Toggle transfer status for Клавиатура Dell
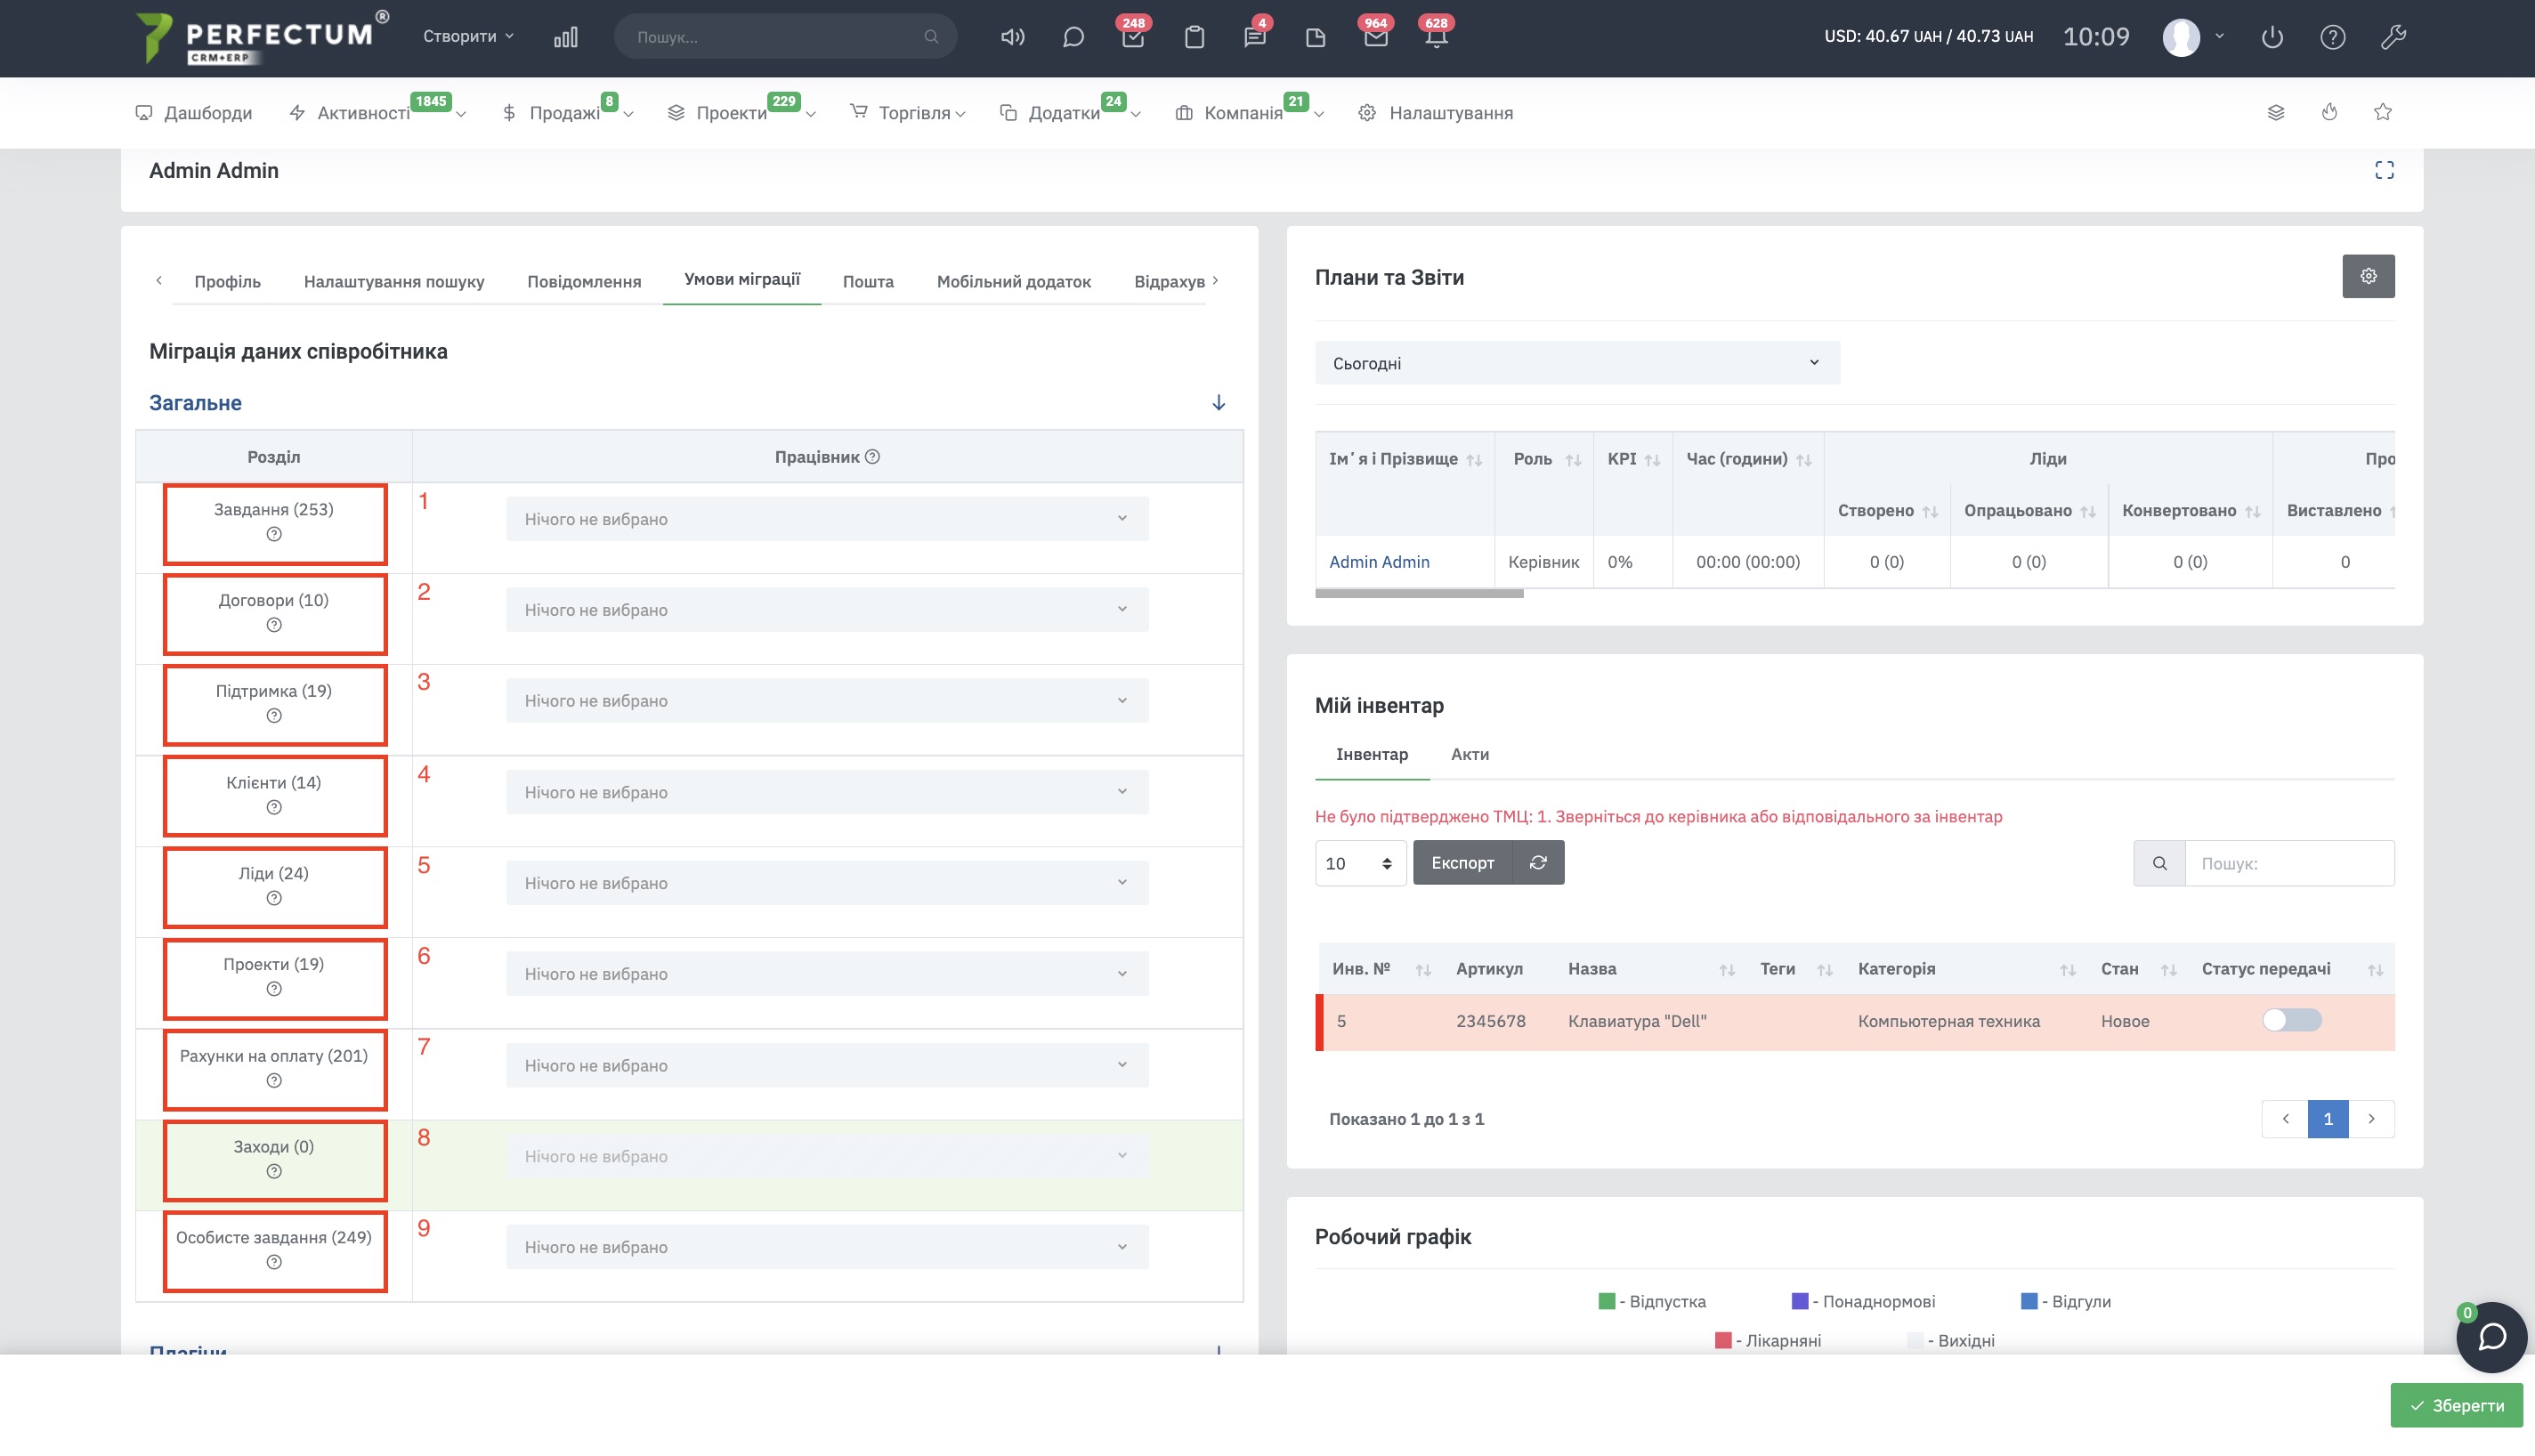Screen dimensions: 2535x1456 pyautogui.click(x=2291, y=1020)
